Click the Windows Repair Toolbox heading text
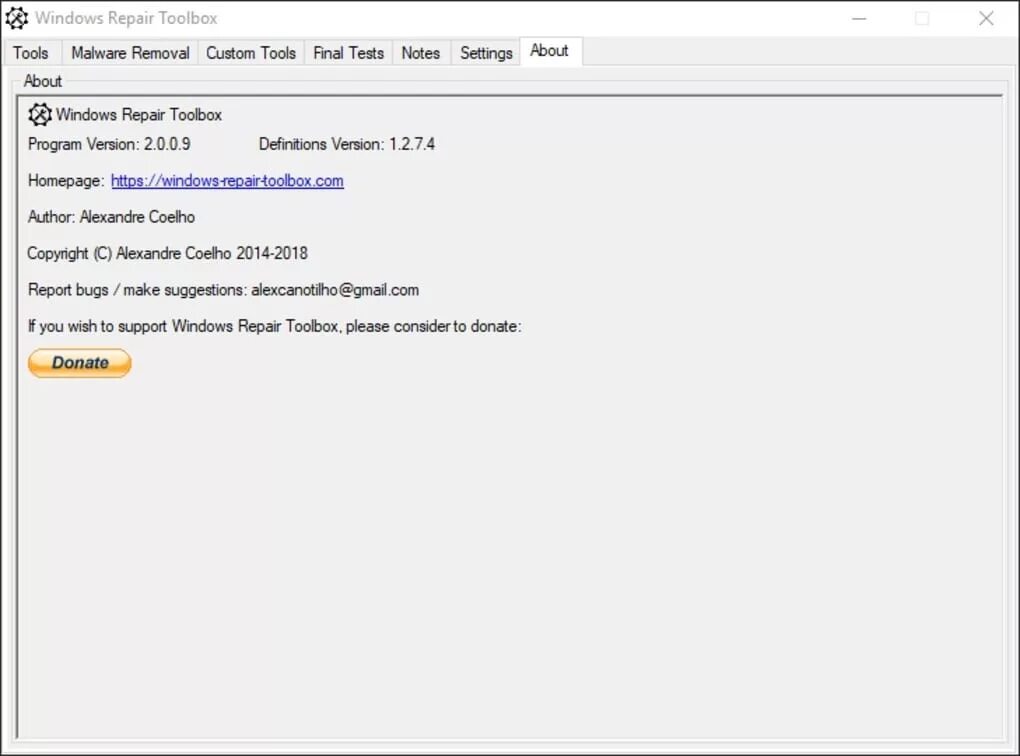1020x756 pixels. (x=139, y=115)
